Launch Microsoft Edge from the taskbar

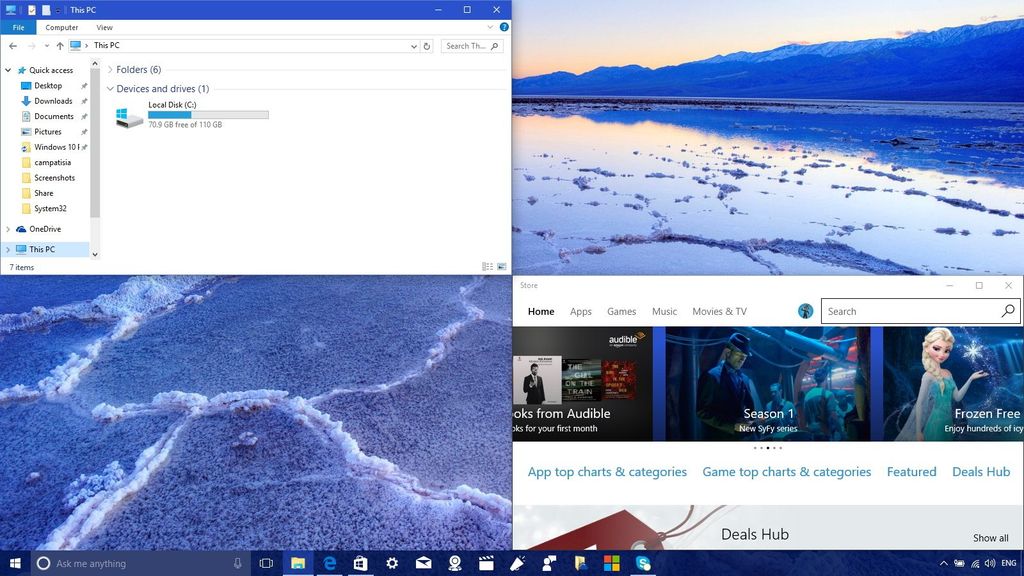click(329, 563)
